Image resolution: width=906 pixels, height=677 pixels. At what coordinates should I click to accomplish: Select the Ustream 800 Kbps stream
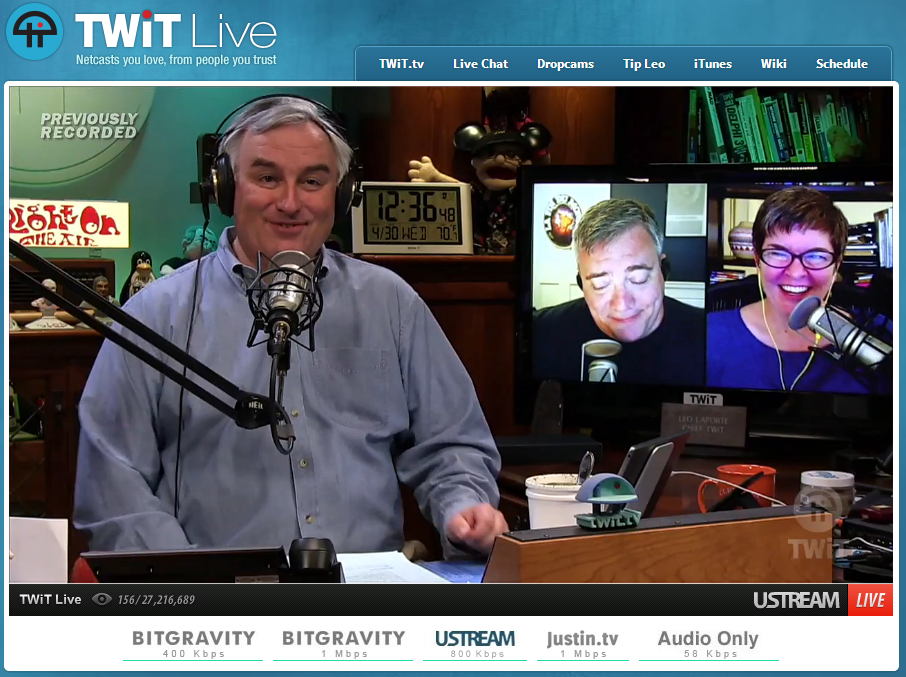pos(475,643)
